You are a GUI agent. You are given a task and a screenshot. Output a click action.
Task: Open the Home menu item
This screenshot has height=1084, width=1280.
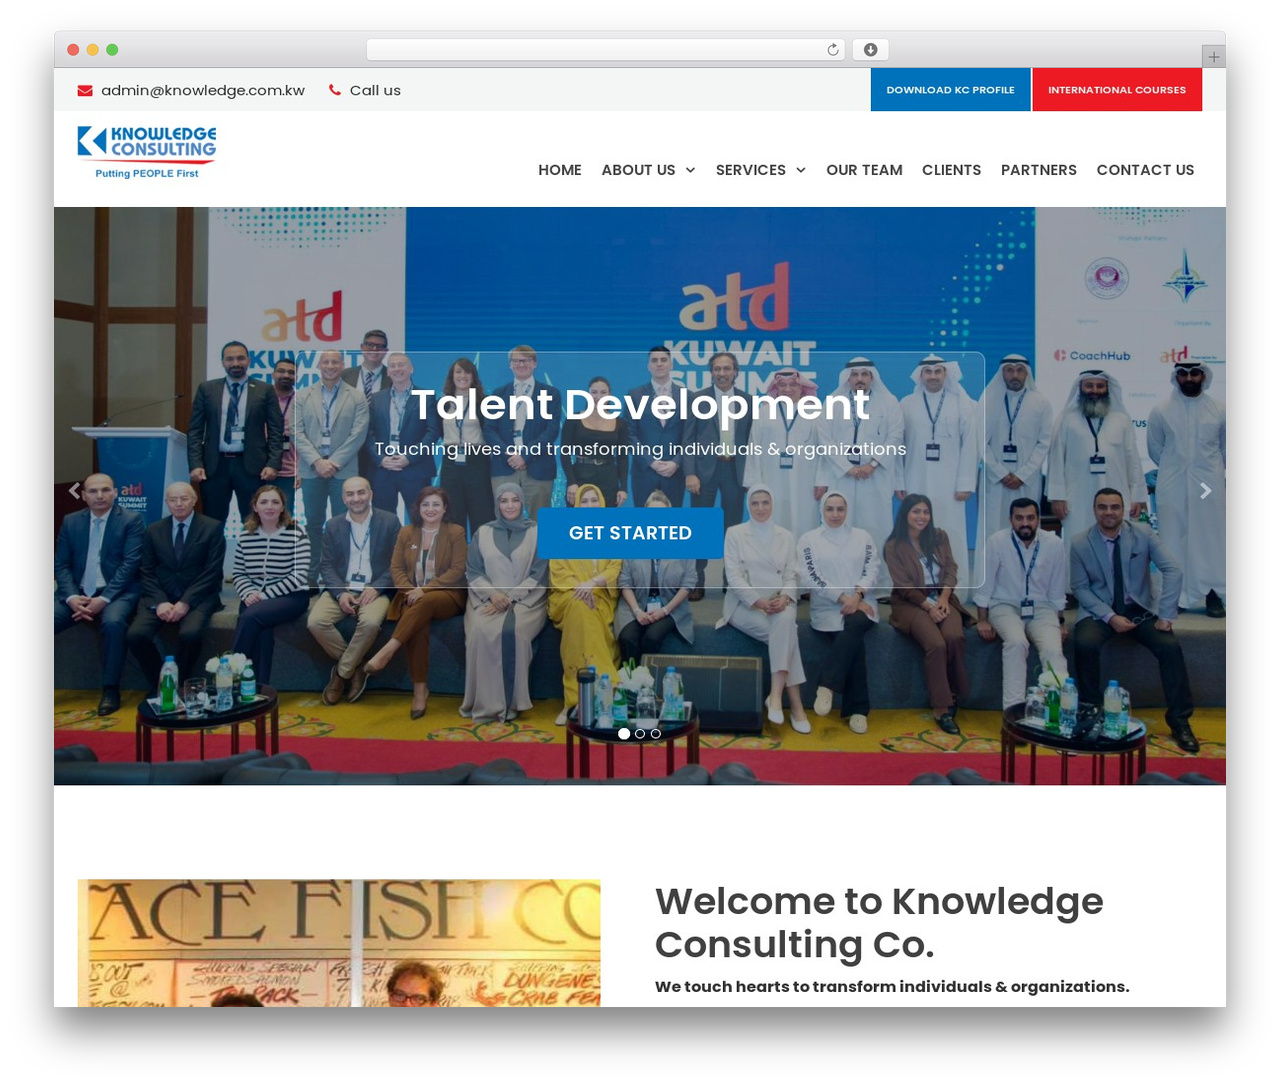[x=560, y=170]
